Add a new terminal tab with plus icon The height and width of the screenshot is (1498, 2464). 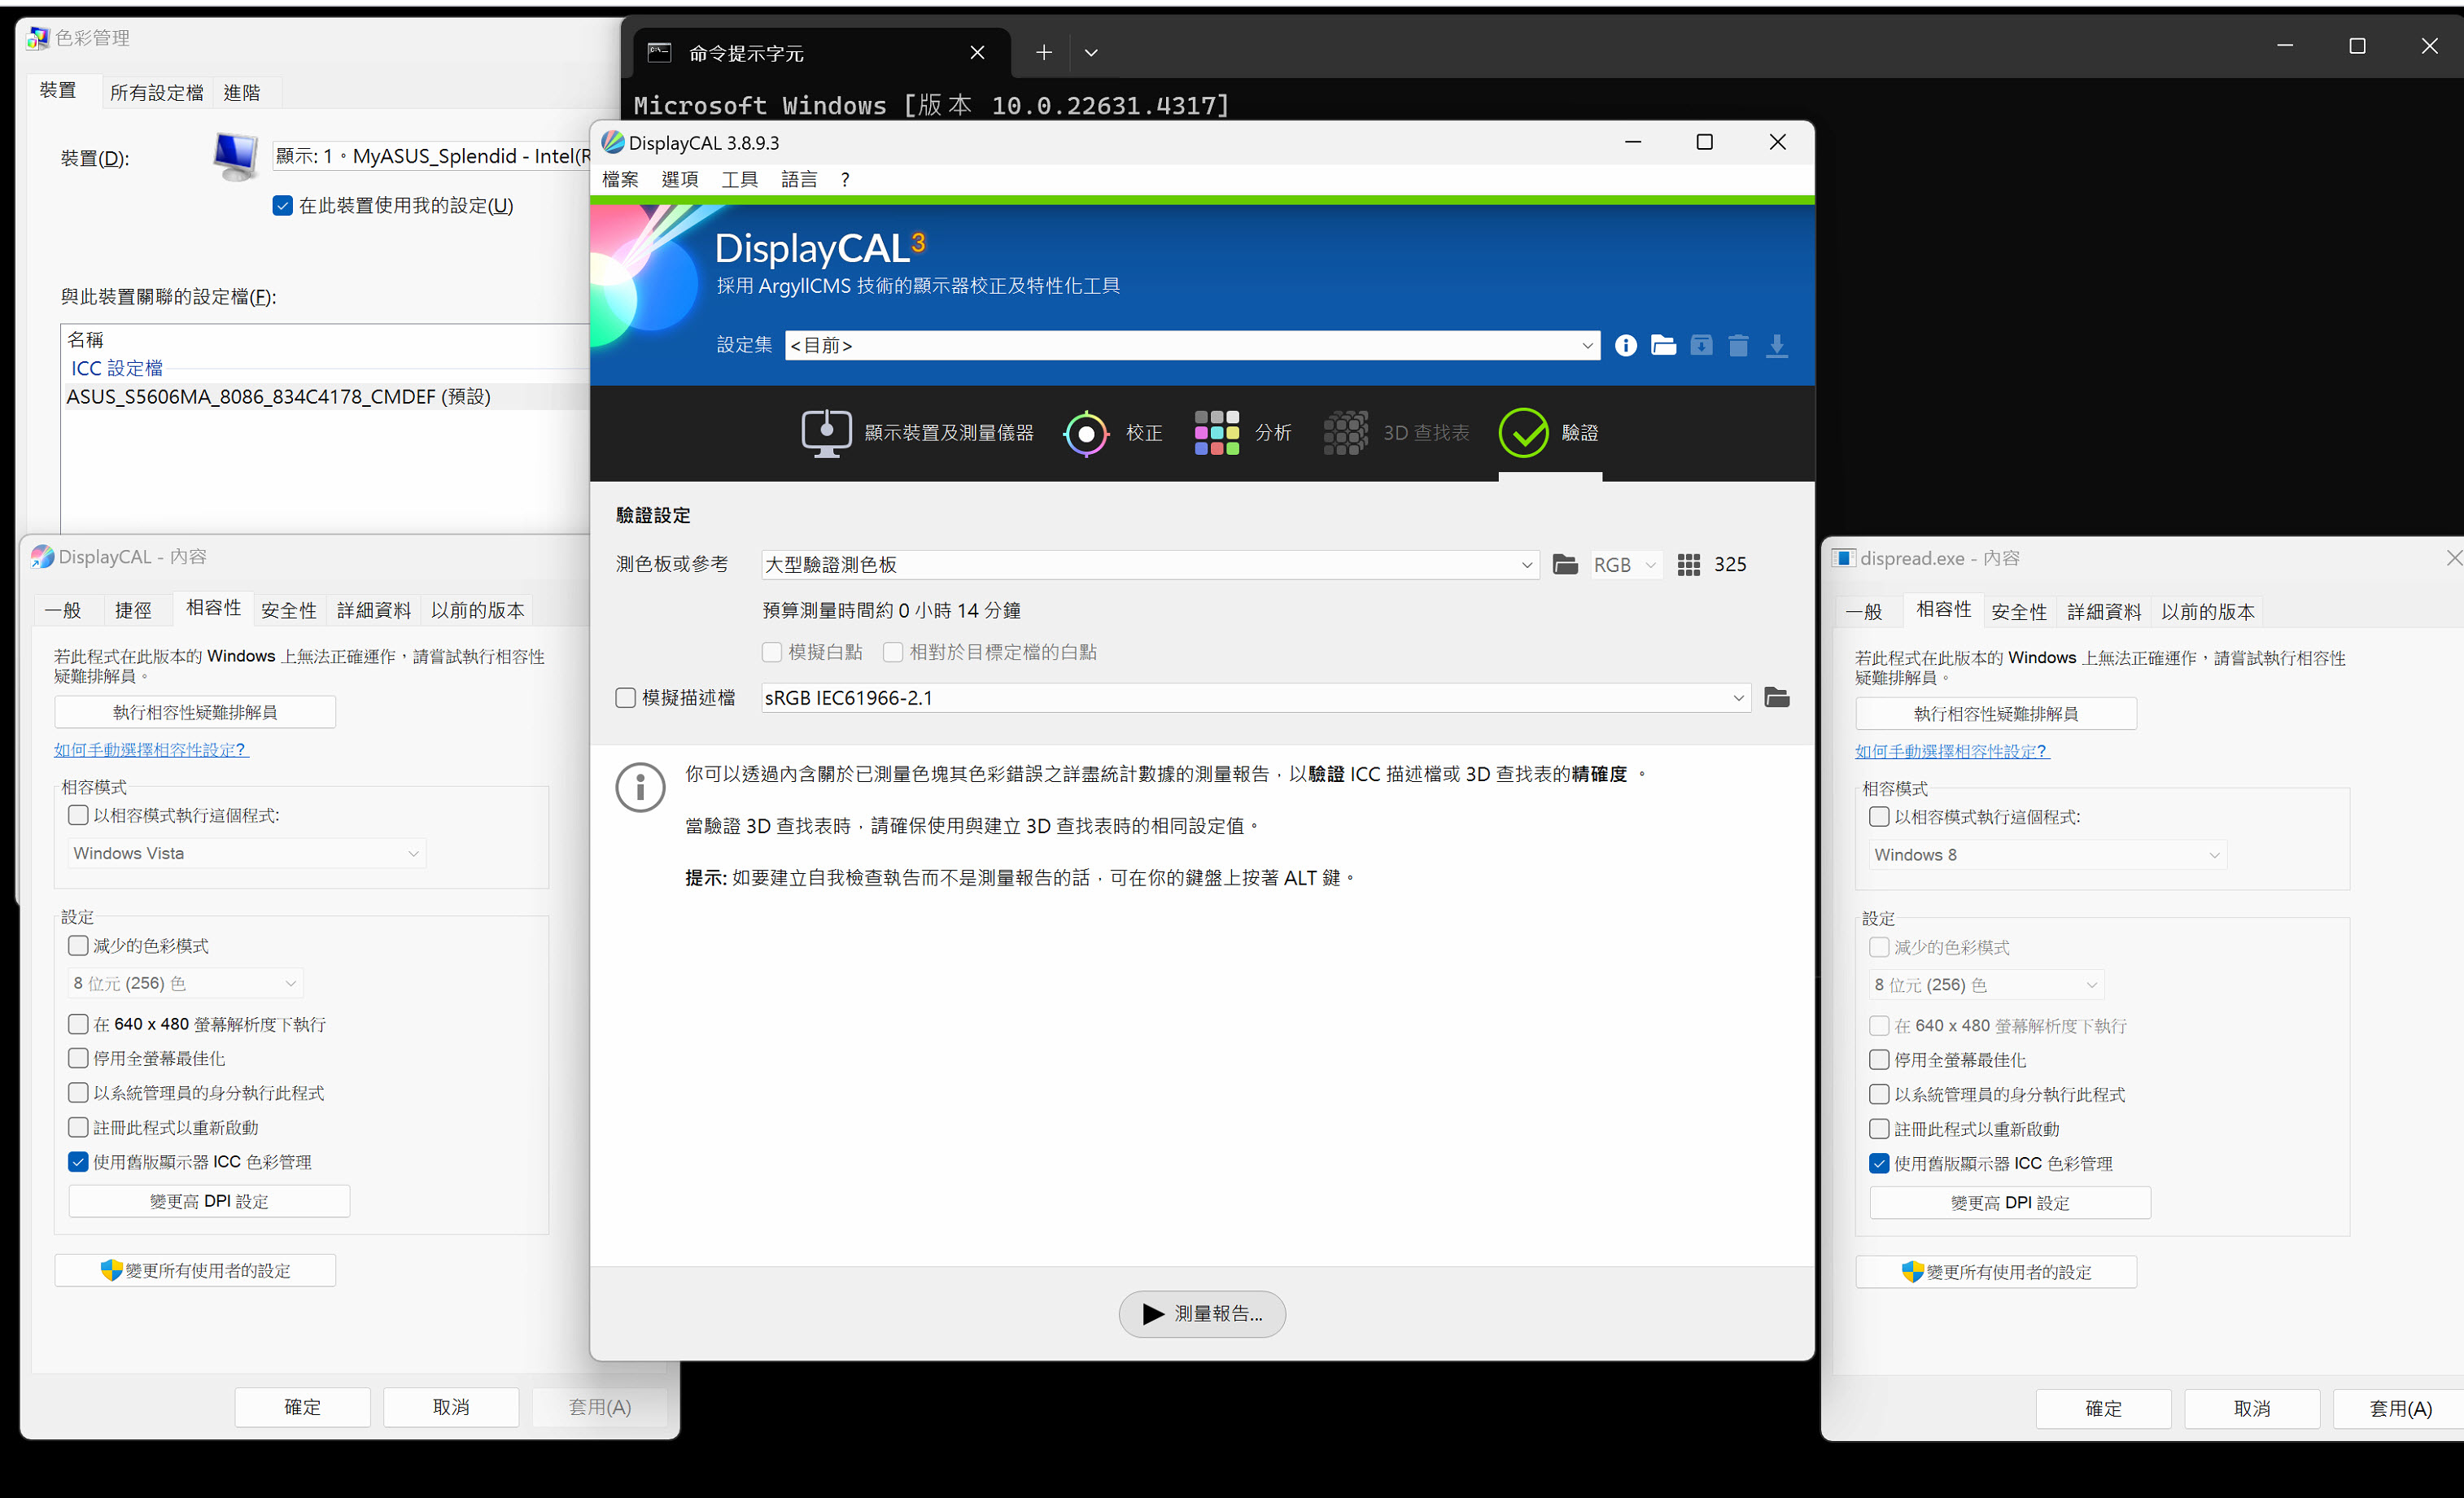(1043, 52)
